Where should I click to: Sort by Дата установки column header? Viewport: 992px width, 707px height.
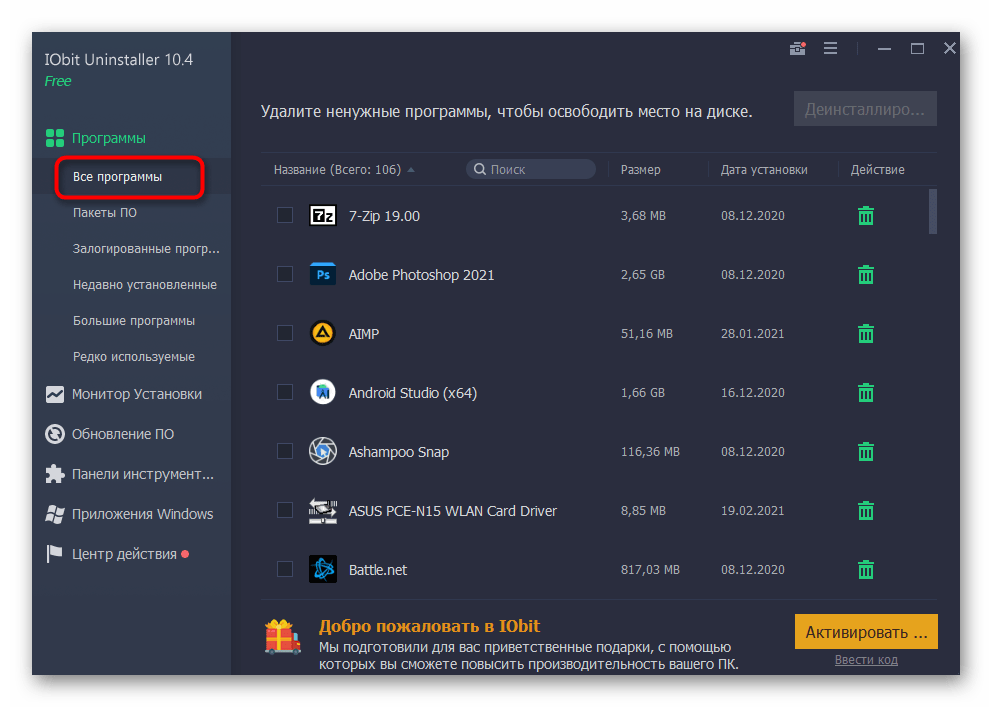click(764, 169)
